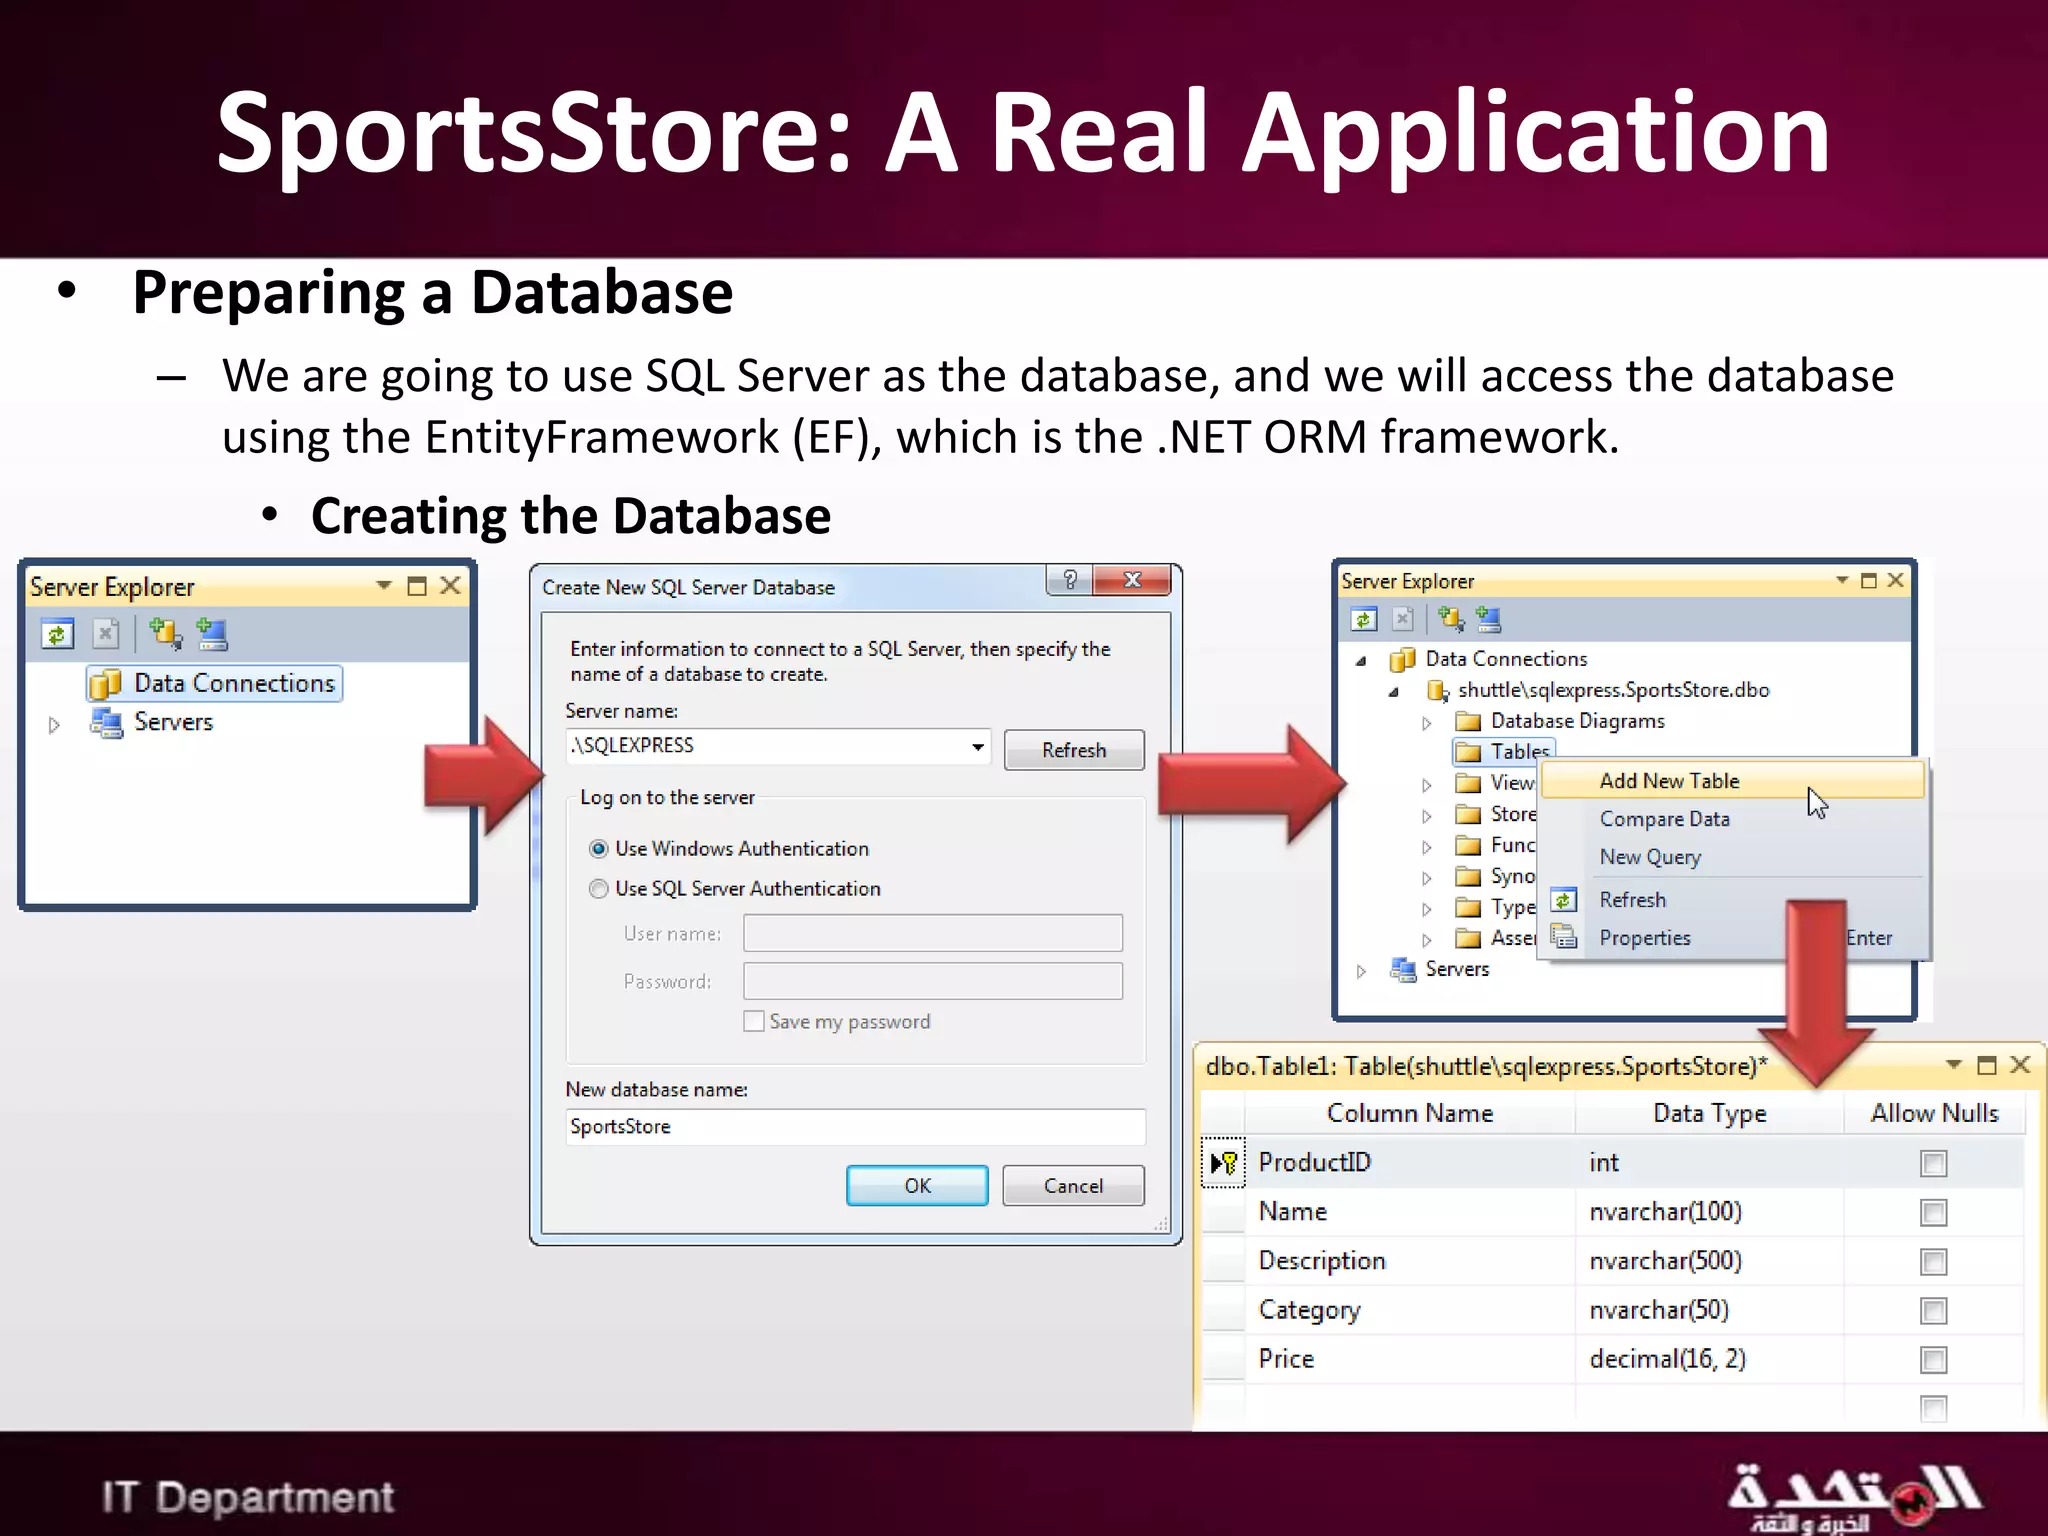Close the Create New SQL Server Database dialog
The width and height of the screenshot is (2048, 1536).
click(x=1133, y=580)
